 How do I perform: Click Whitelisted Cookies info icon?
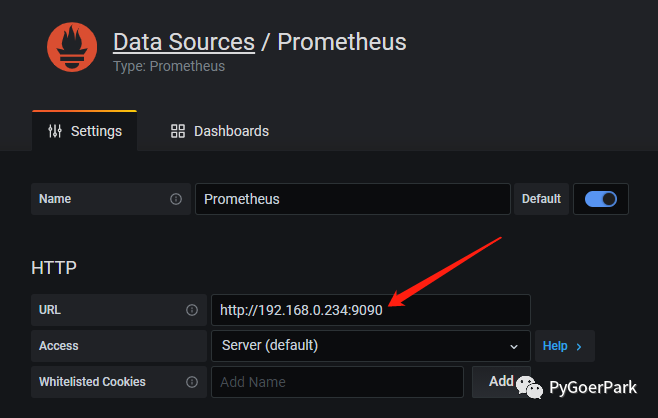pyautogui.click(x=192, y=381)
